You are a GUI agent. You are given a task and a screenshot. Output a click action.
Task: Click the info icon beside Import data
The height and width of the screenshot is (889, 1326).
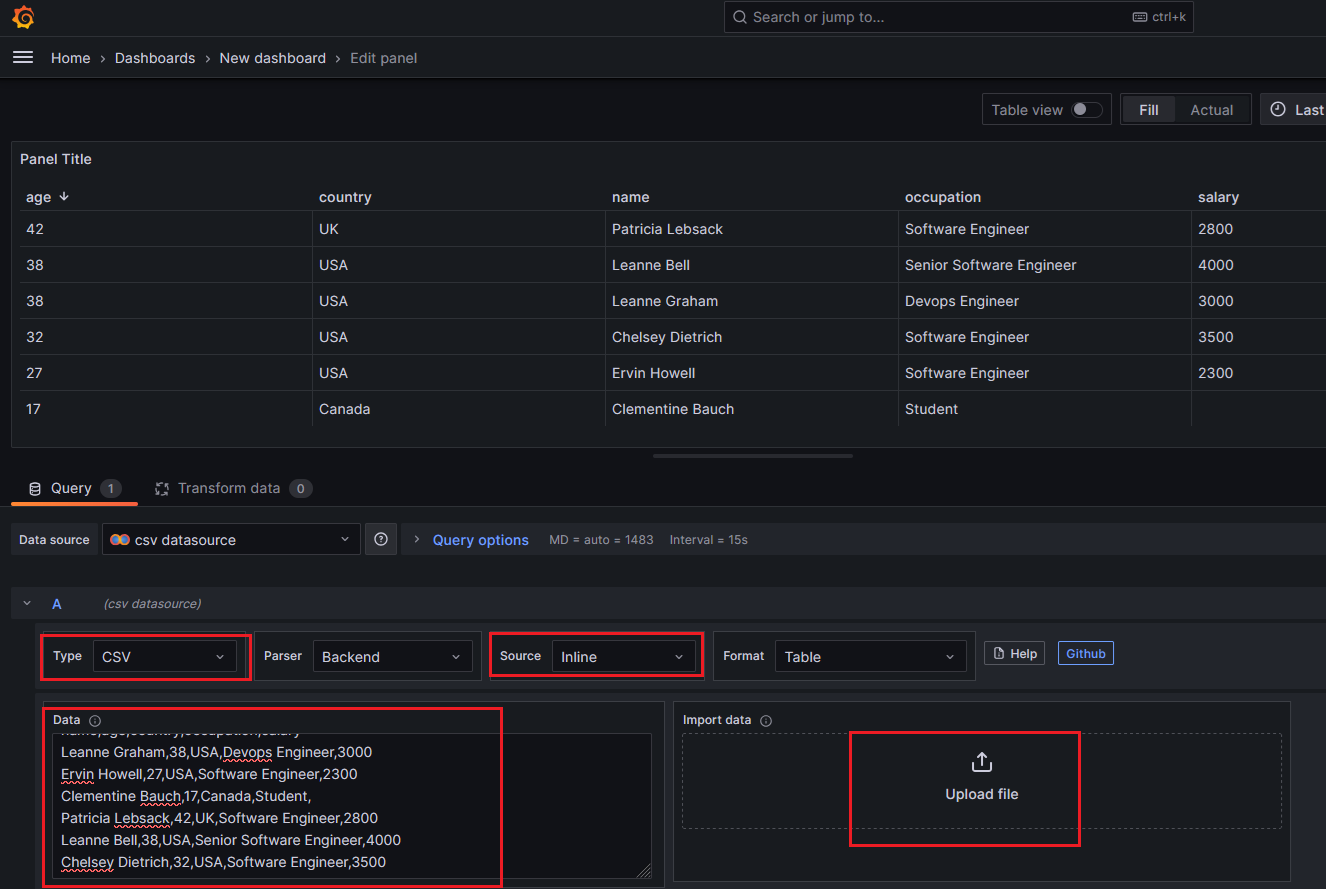766,721
